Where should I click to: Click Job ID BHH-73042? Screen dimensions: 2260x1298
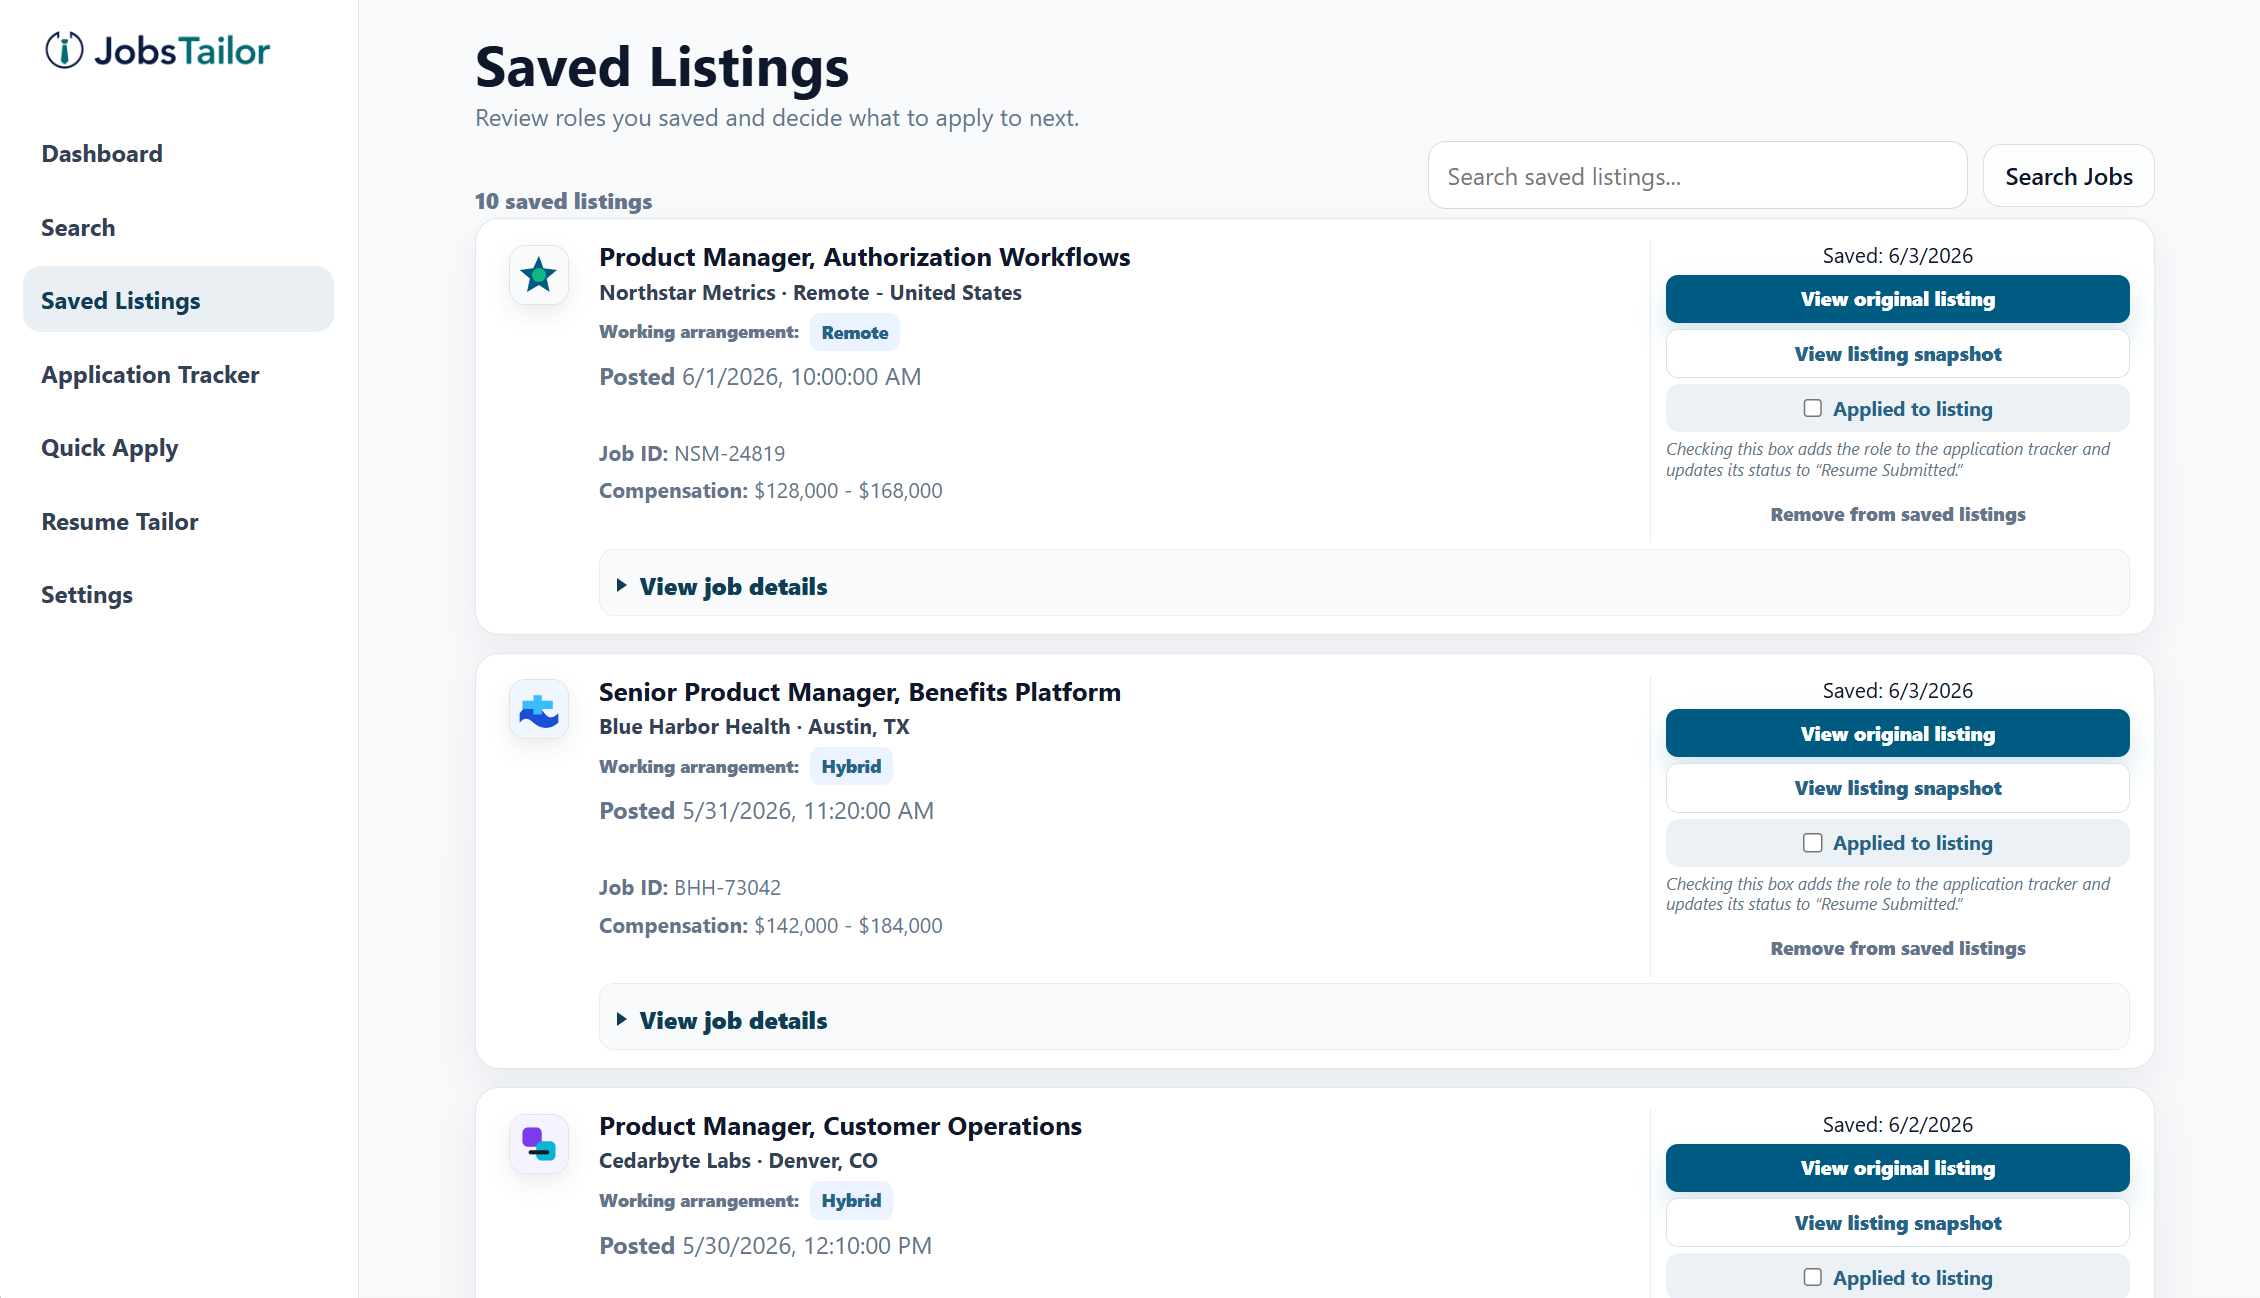[x=690, y=888]
